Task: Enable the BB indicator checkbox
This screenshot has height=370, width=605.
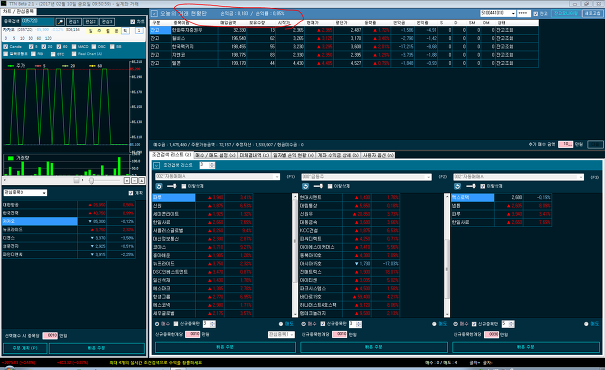Action: (x=112, y=47)
